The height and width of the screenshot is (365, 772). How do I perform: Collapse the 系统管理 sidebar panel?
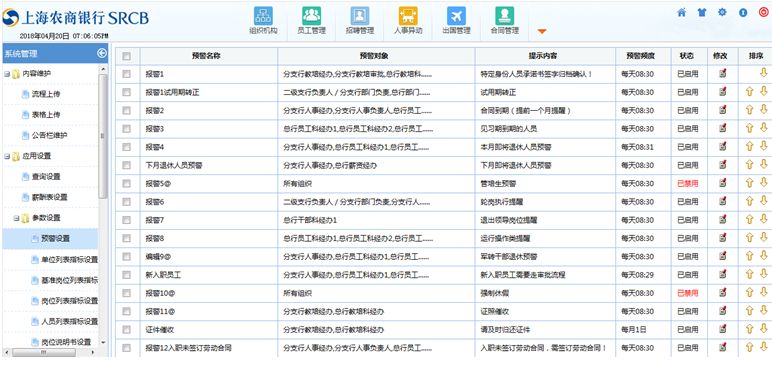pyautogui.click(x=101, y=53)
